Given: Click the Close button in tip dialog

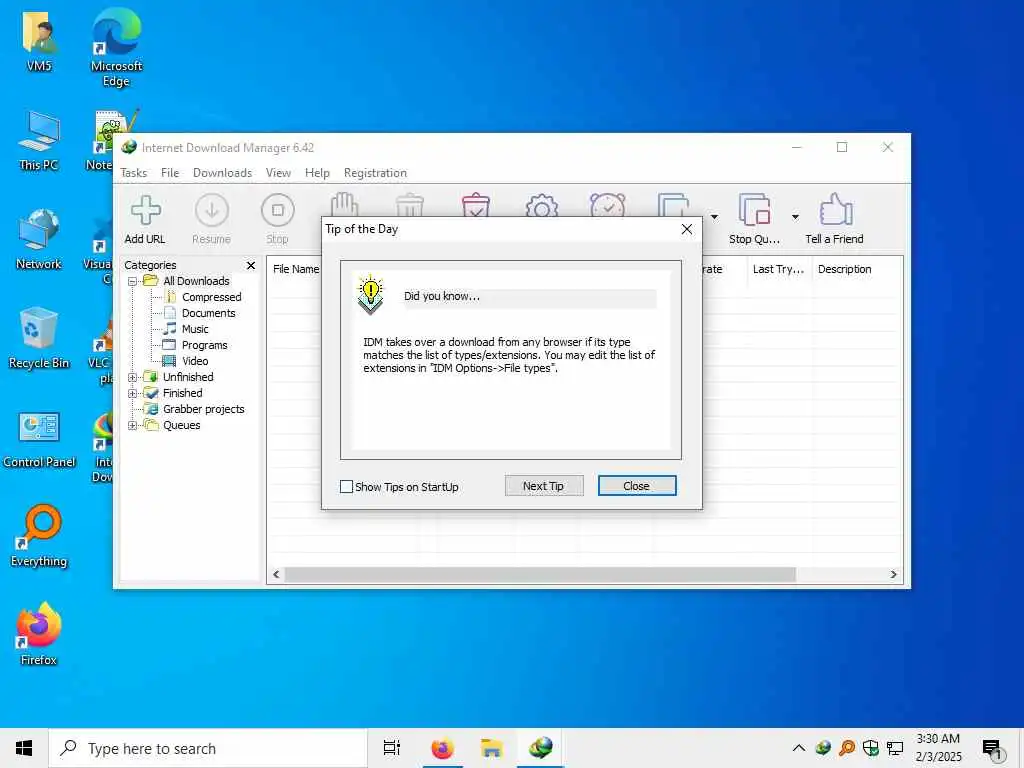Looking at the screenshot, I should tap(637, 486).
